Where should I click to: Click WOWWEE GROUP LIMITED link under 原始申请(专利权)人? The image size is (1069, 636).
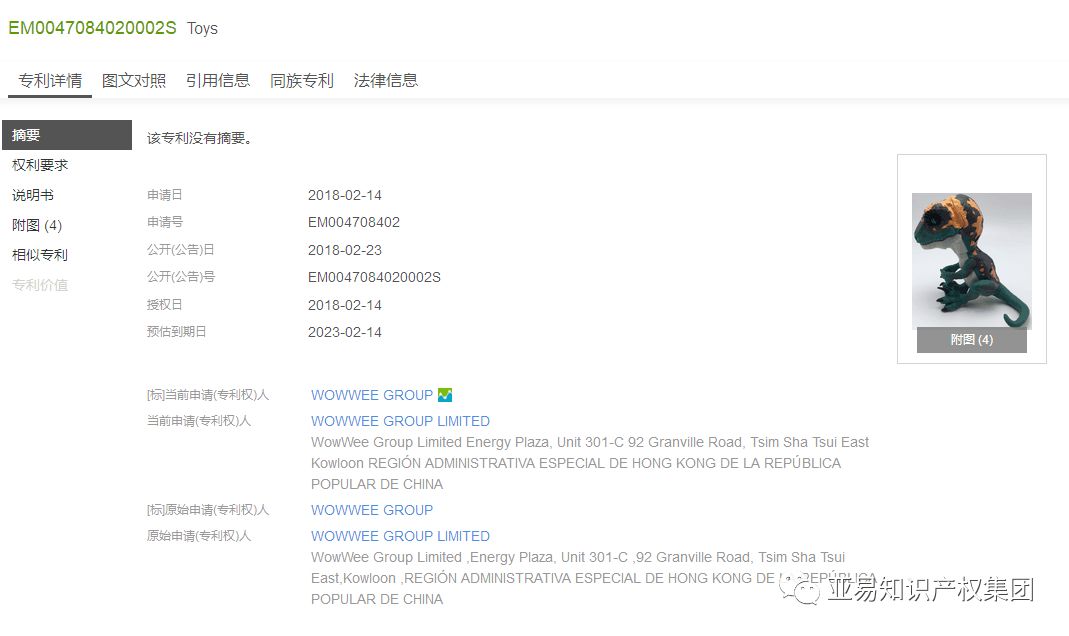pos(400,536)
